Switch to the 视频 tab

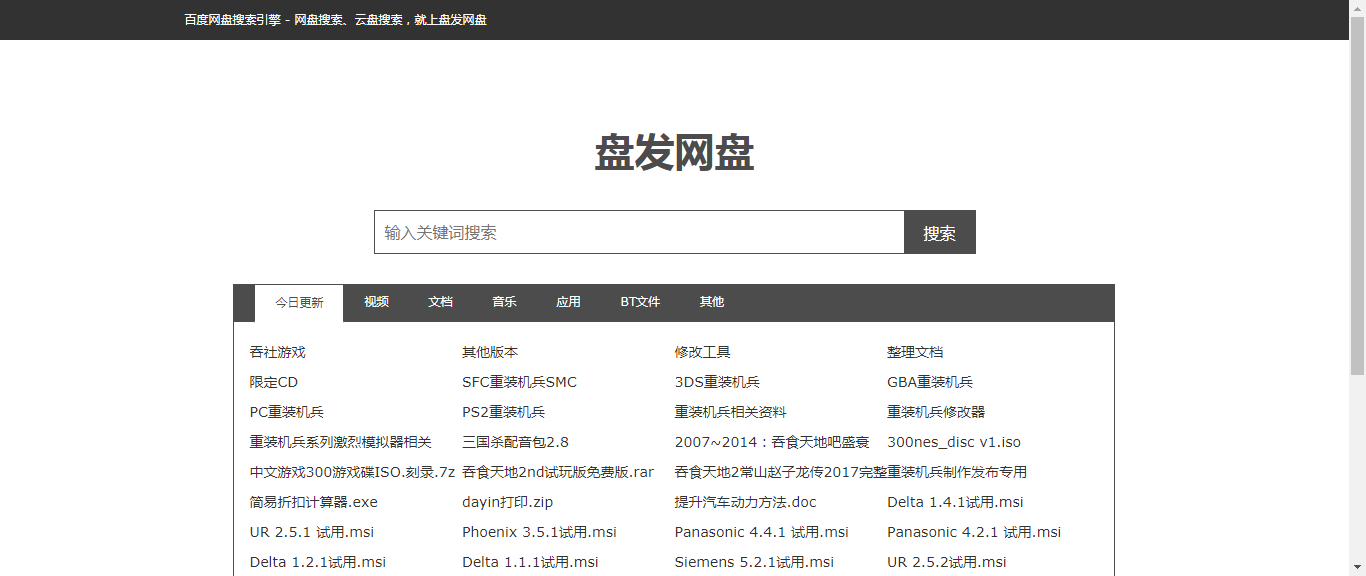click(376, 302)
